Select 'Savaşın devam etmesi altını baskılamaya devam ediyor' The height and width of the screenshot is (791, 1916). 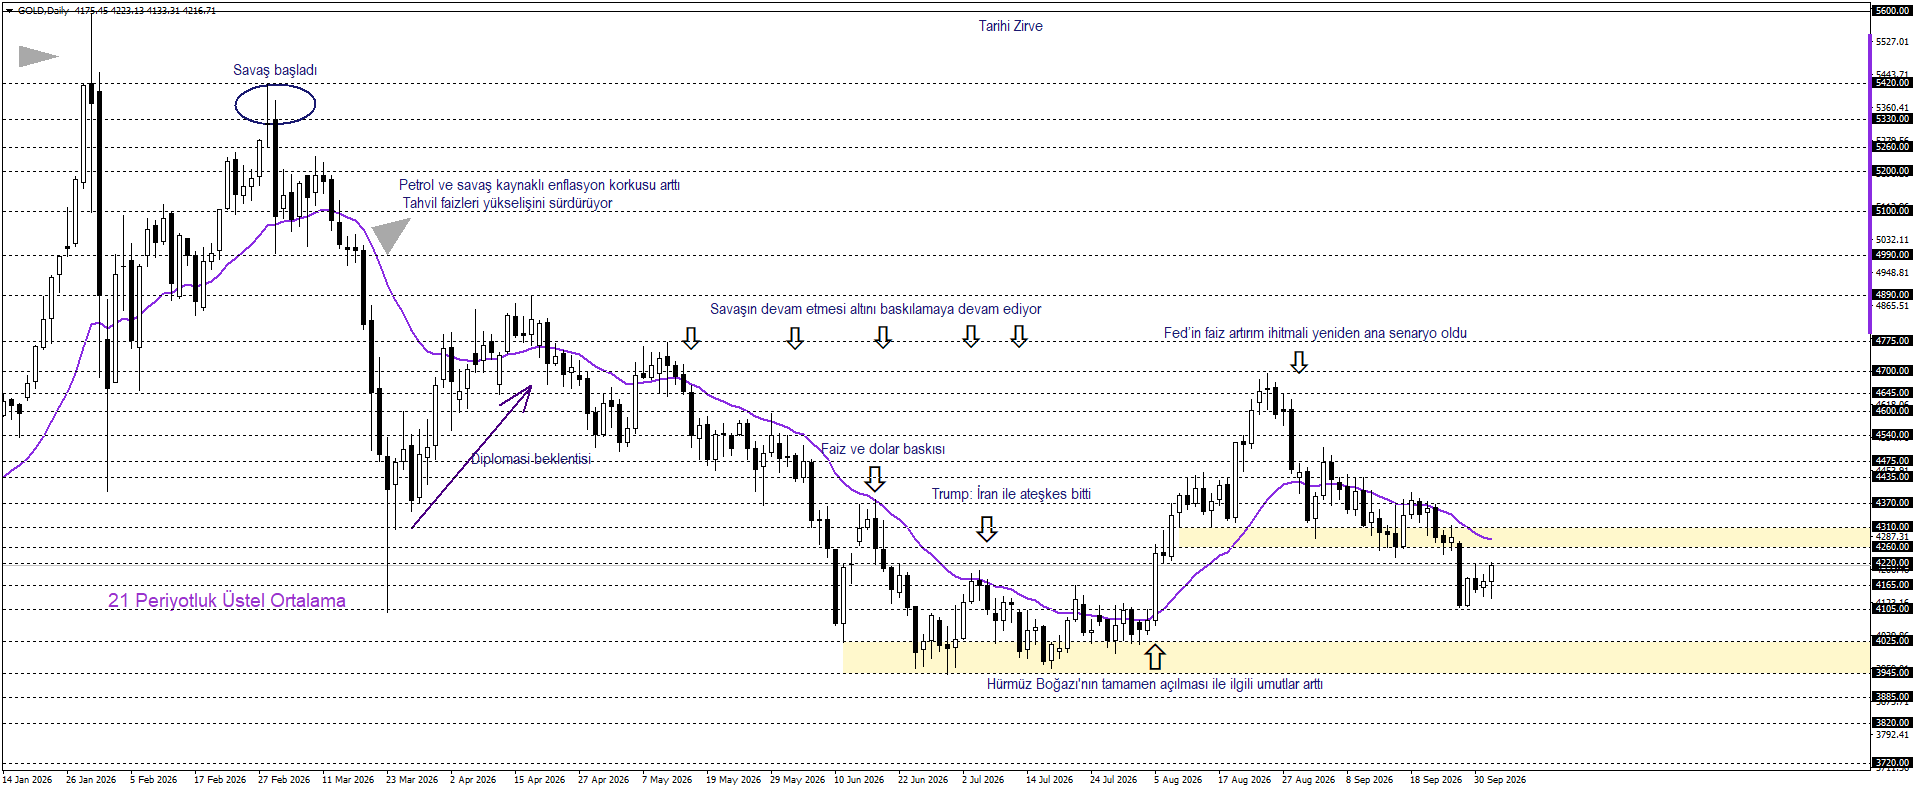(x=875, y=309)
